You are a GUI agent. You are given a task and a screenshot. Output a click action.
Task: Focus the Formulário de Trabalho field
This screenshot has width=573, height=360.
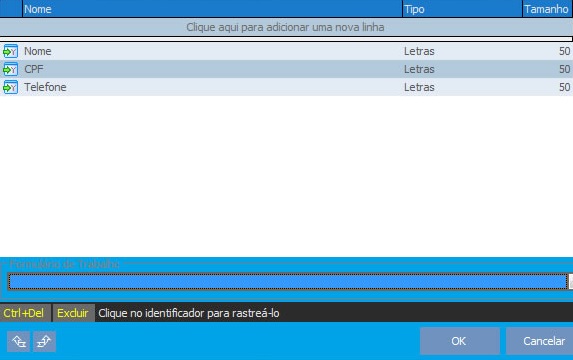point(288,281)
